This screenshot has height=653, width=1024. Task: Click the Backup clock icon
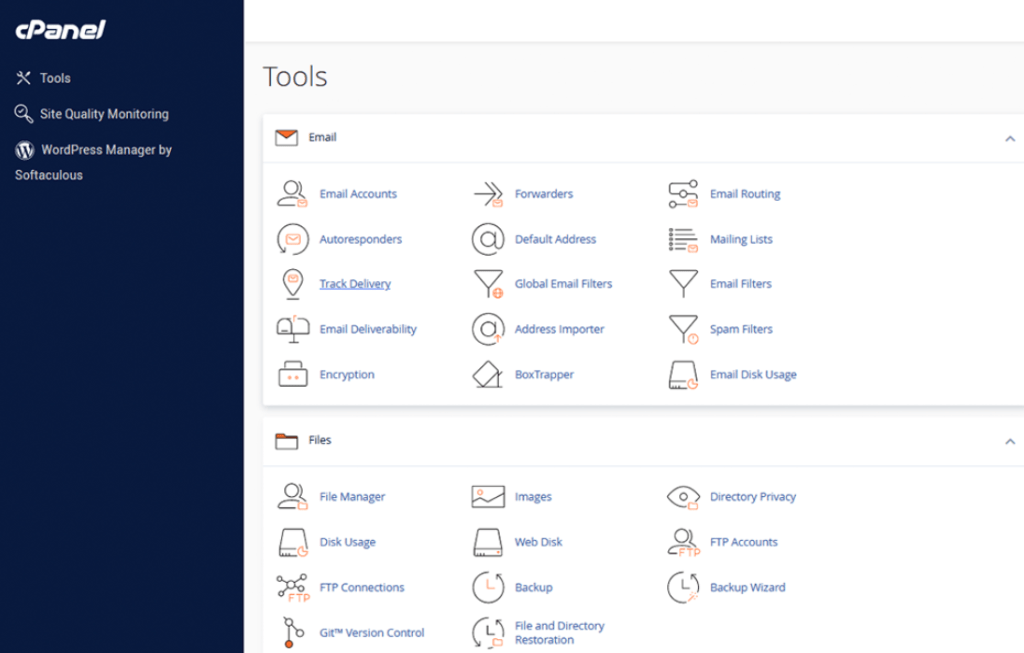(x=488, y=587)
